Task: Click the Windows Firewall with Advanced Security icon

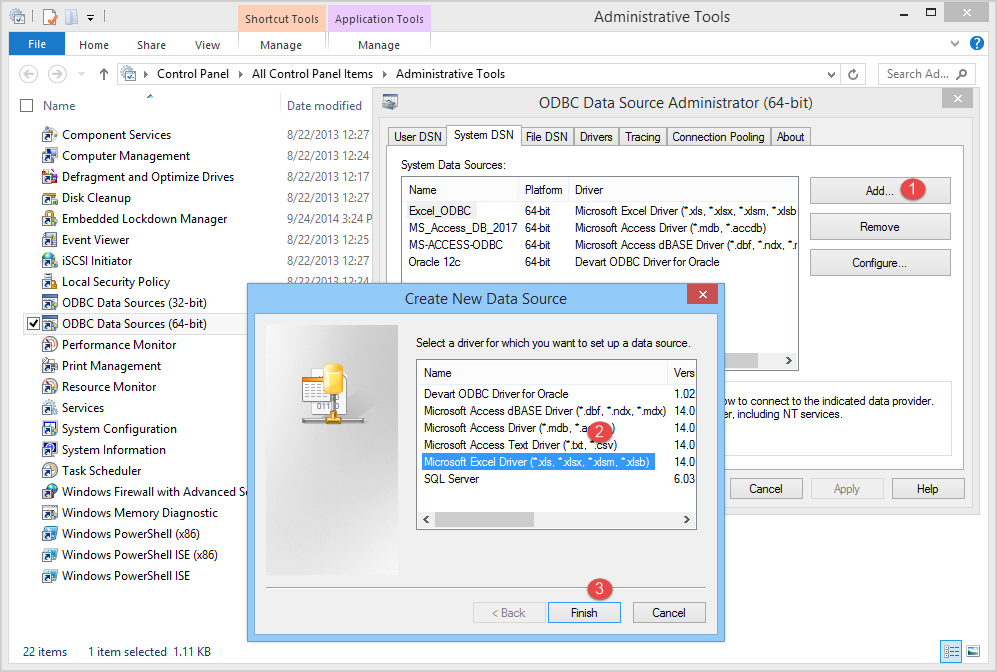Action: pos(50,491)
